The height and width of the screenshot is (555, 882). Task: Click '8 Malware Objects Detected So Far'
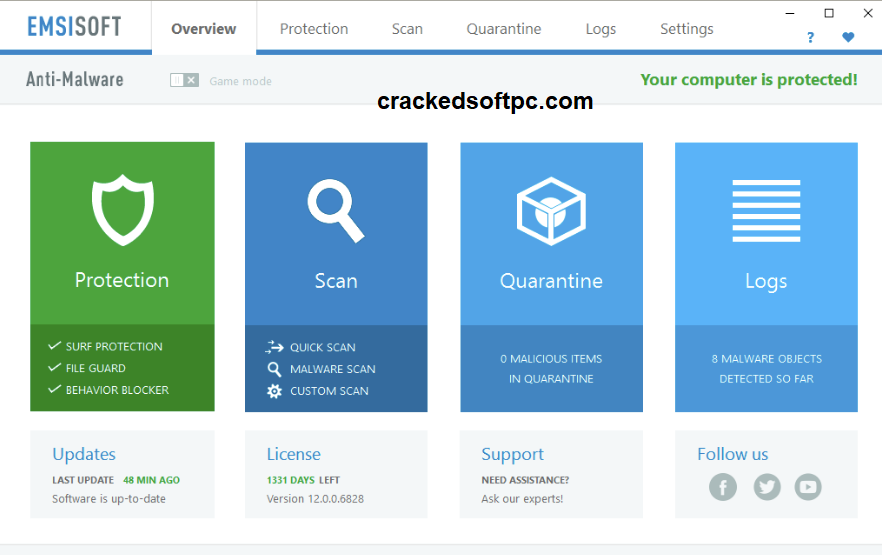pos(766,369)
